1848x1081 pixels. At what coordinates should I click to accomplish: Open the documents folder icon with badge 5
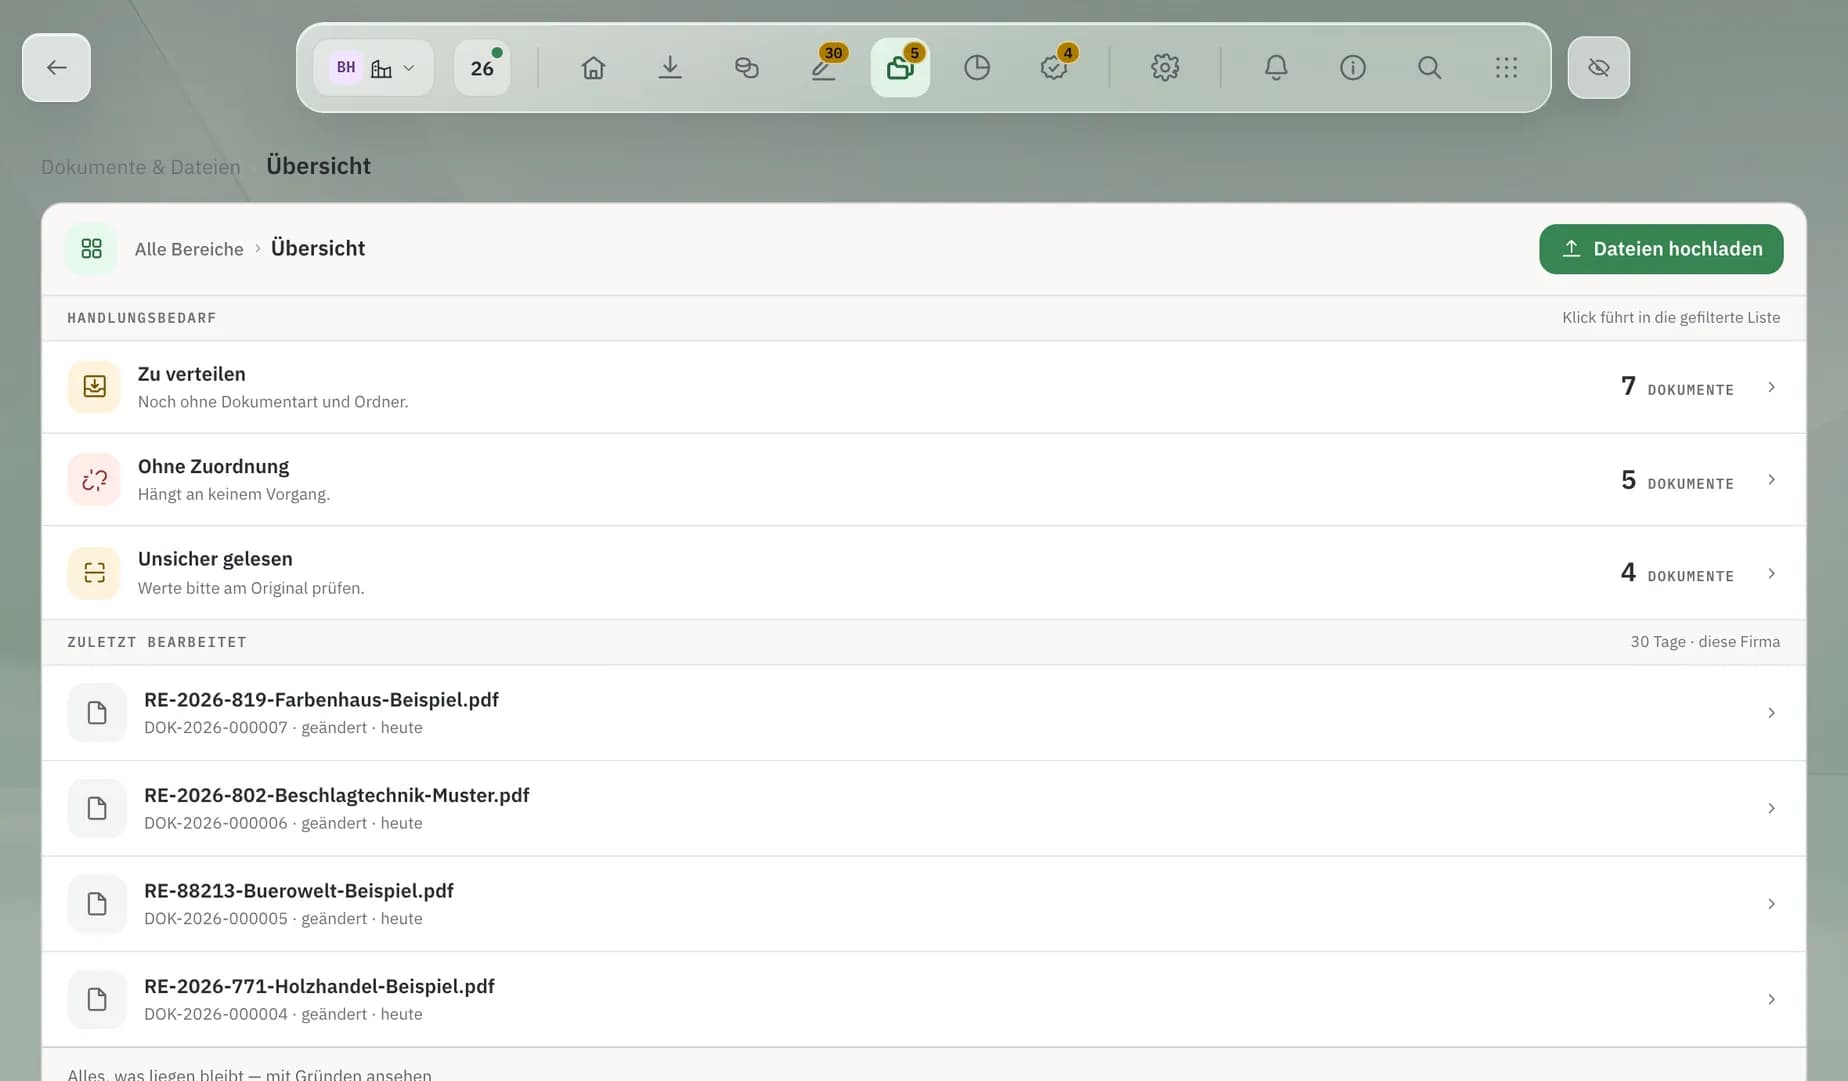pyautogui.click(x=900, y=68)
